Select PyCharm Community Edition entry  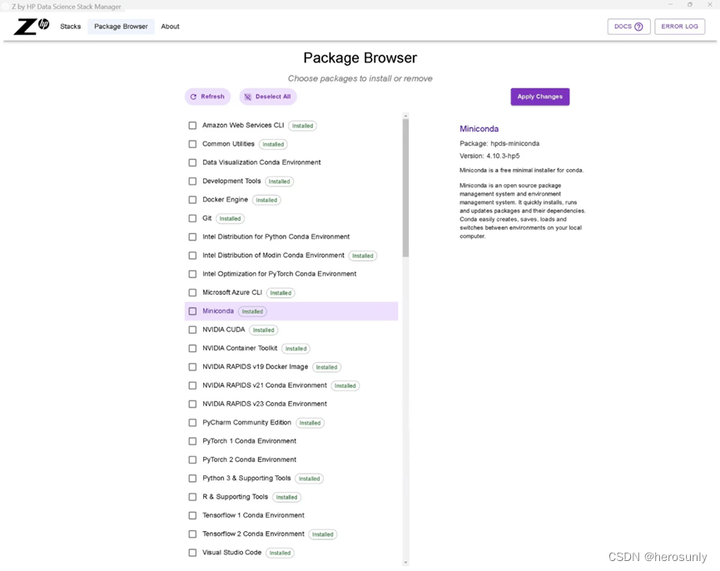(247, 423)
